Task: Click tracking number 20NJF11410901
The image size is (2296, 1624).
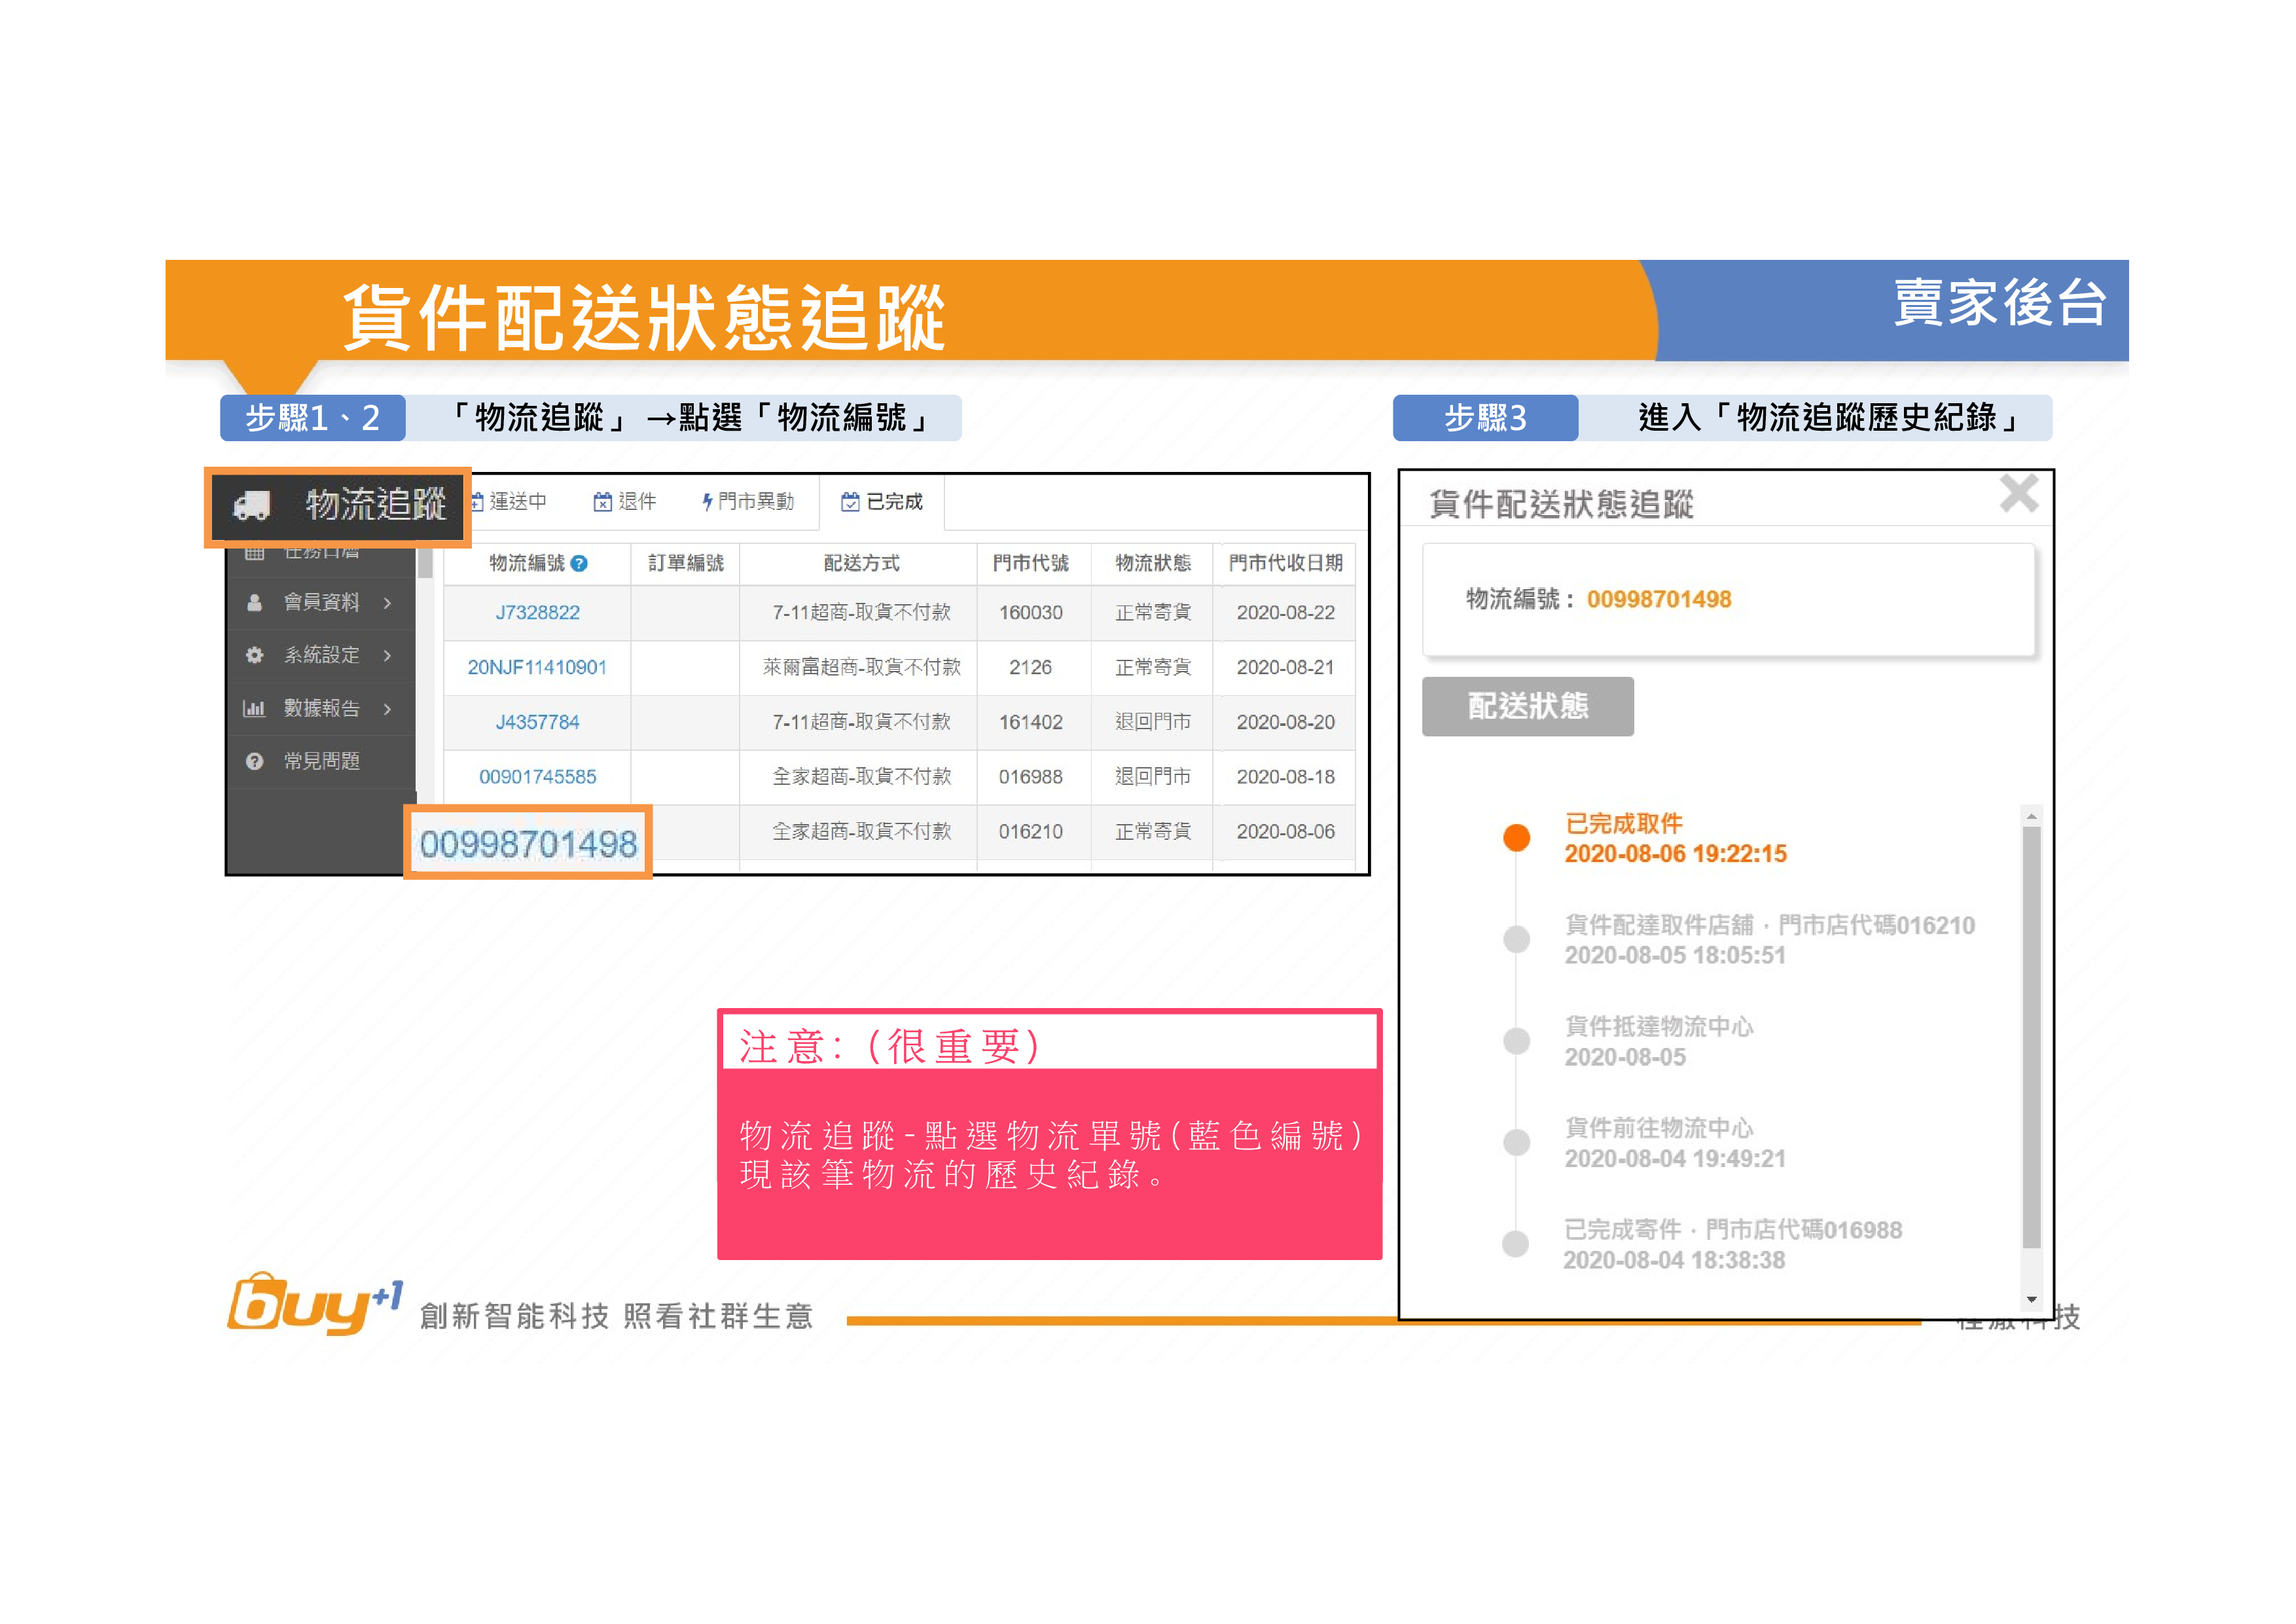Action: (x=537, y=667)
